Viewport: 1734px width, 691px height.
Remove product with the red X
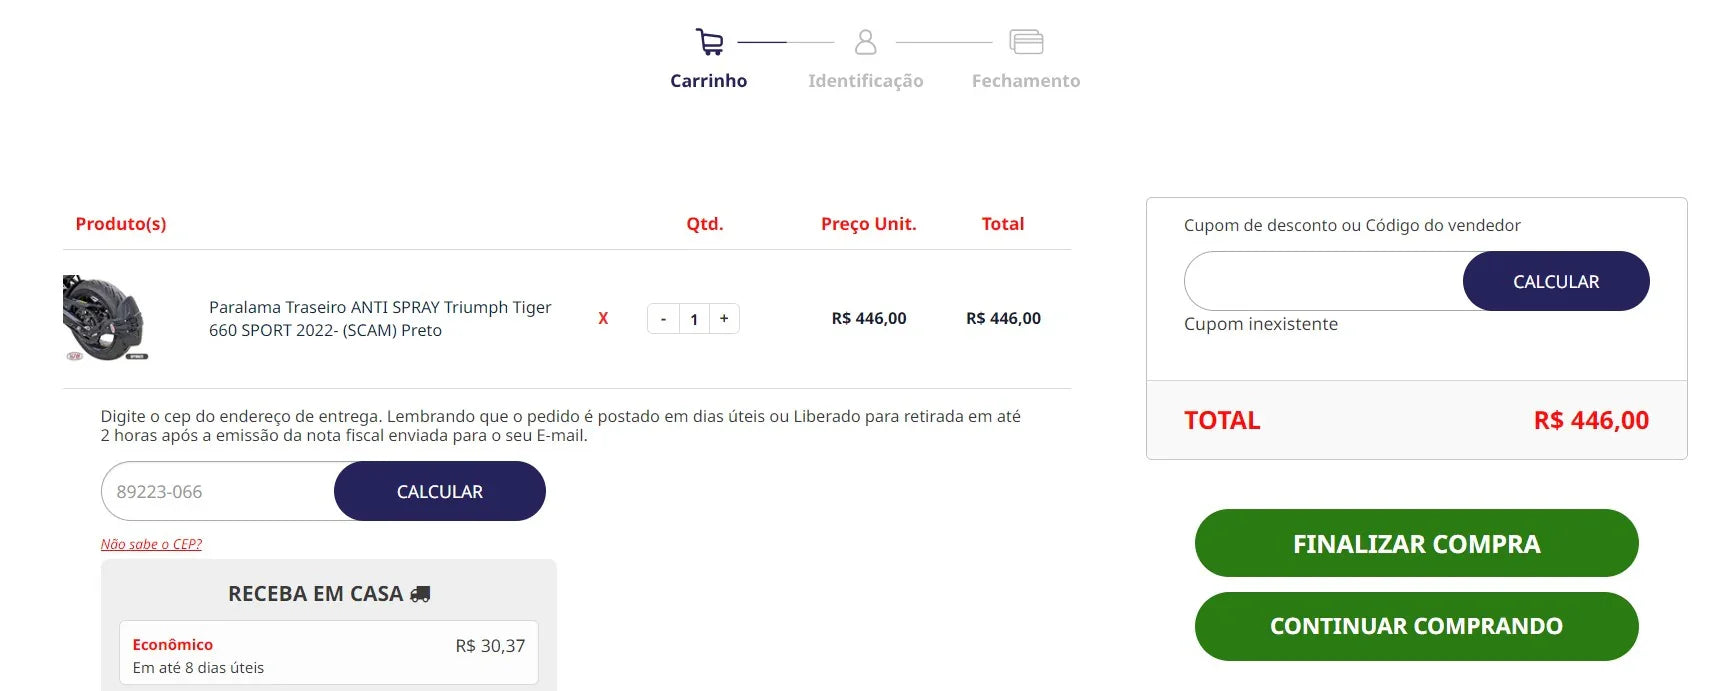tap(603, 318)
